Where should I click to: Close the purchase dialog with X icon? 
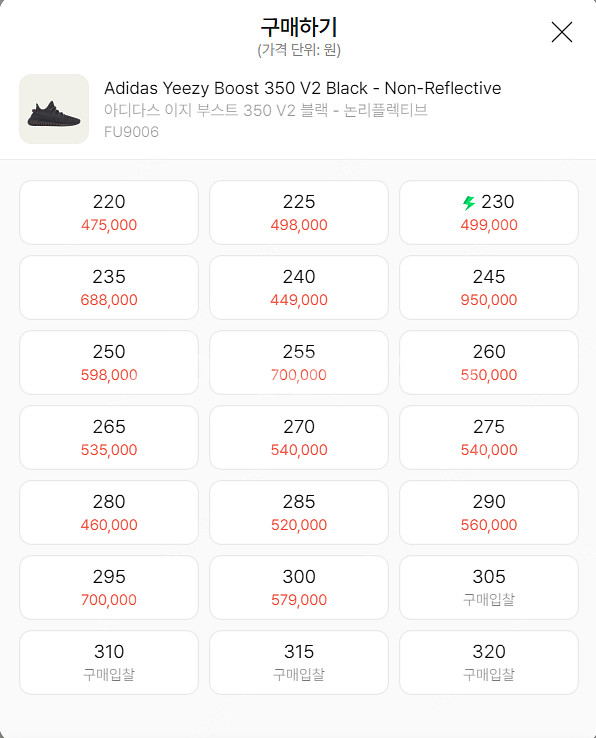(562, 32)
